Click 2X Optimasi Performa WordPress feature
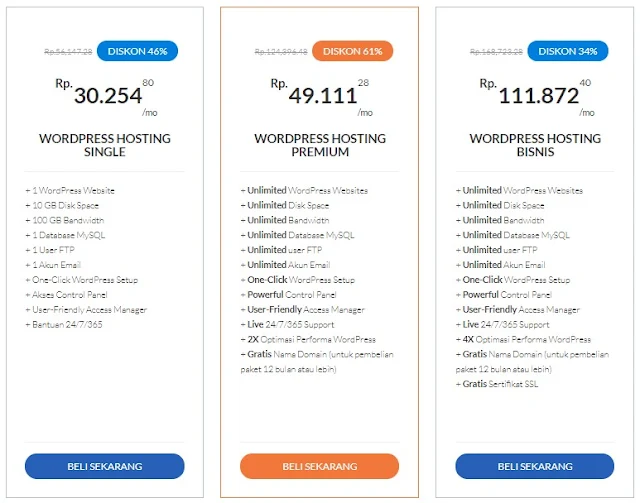Image resolution: width=640 pixels, height=503 pixels. click(x=308, y=339)
